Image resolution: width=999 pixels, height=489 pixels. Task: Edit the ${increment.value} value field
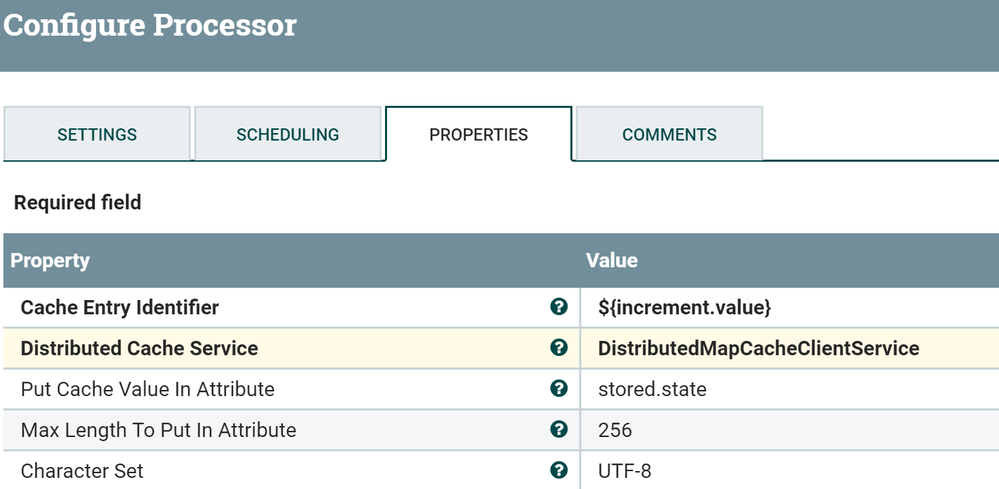(684, 308)
